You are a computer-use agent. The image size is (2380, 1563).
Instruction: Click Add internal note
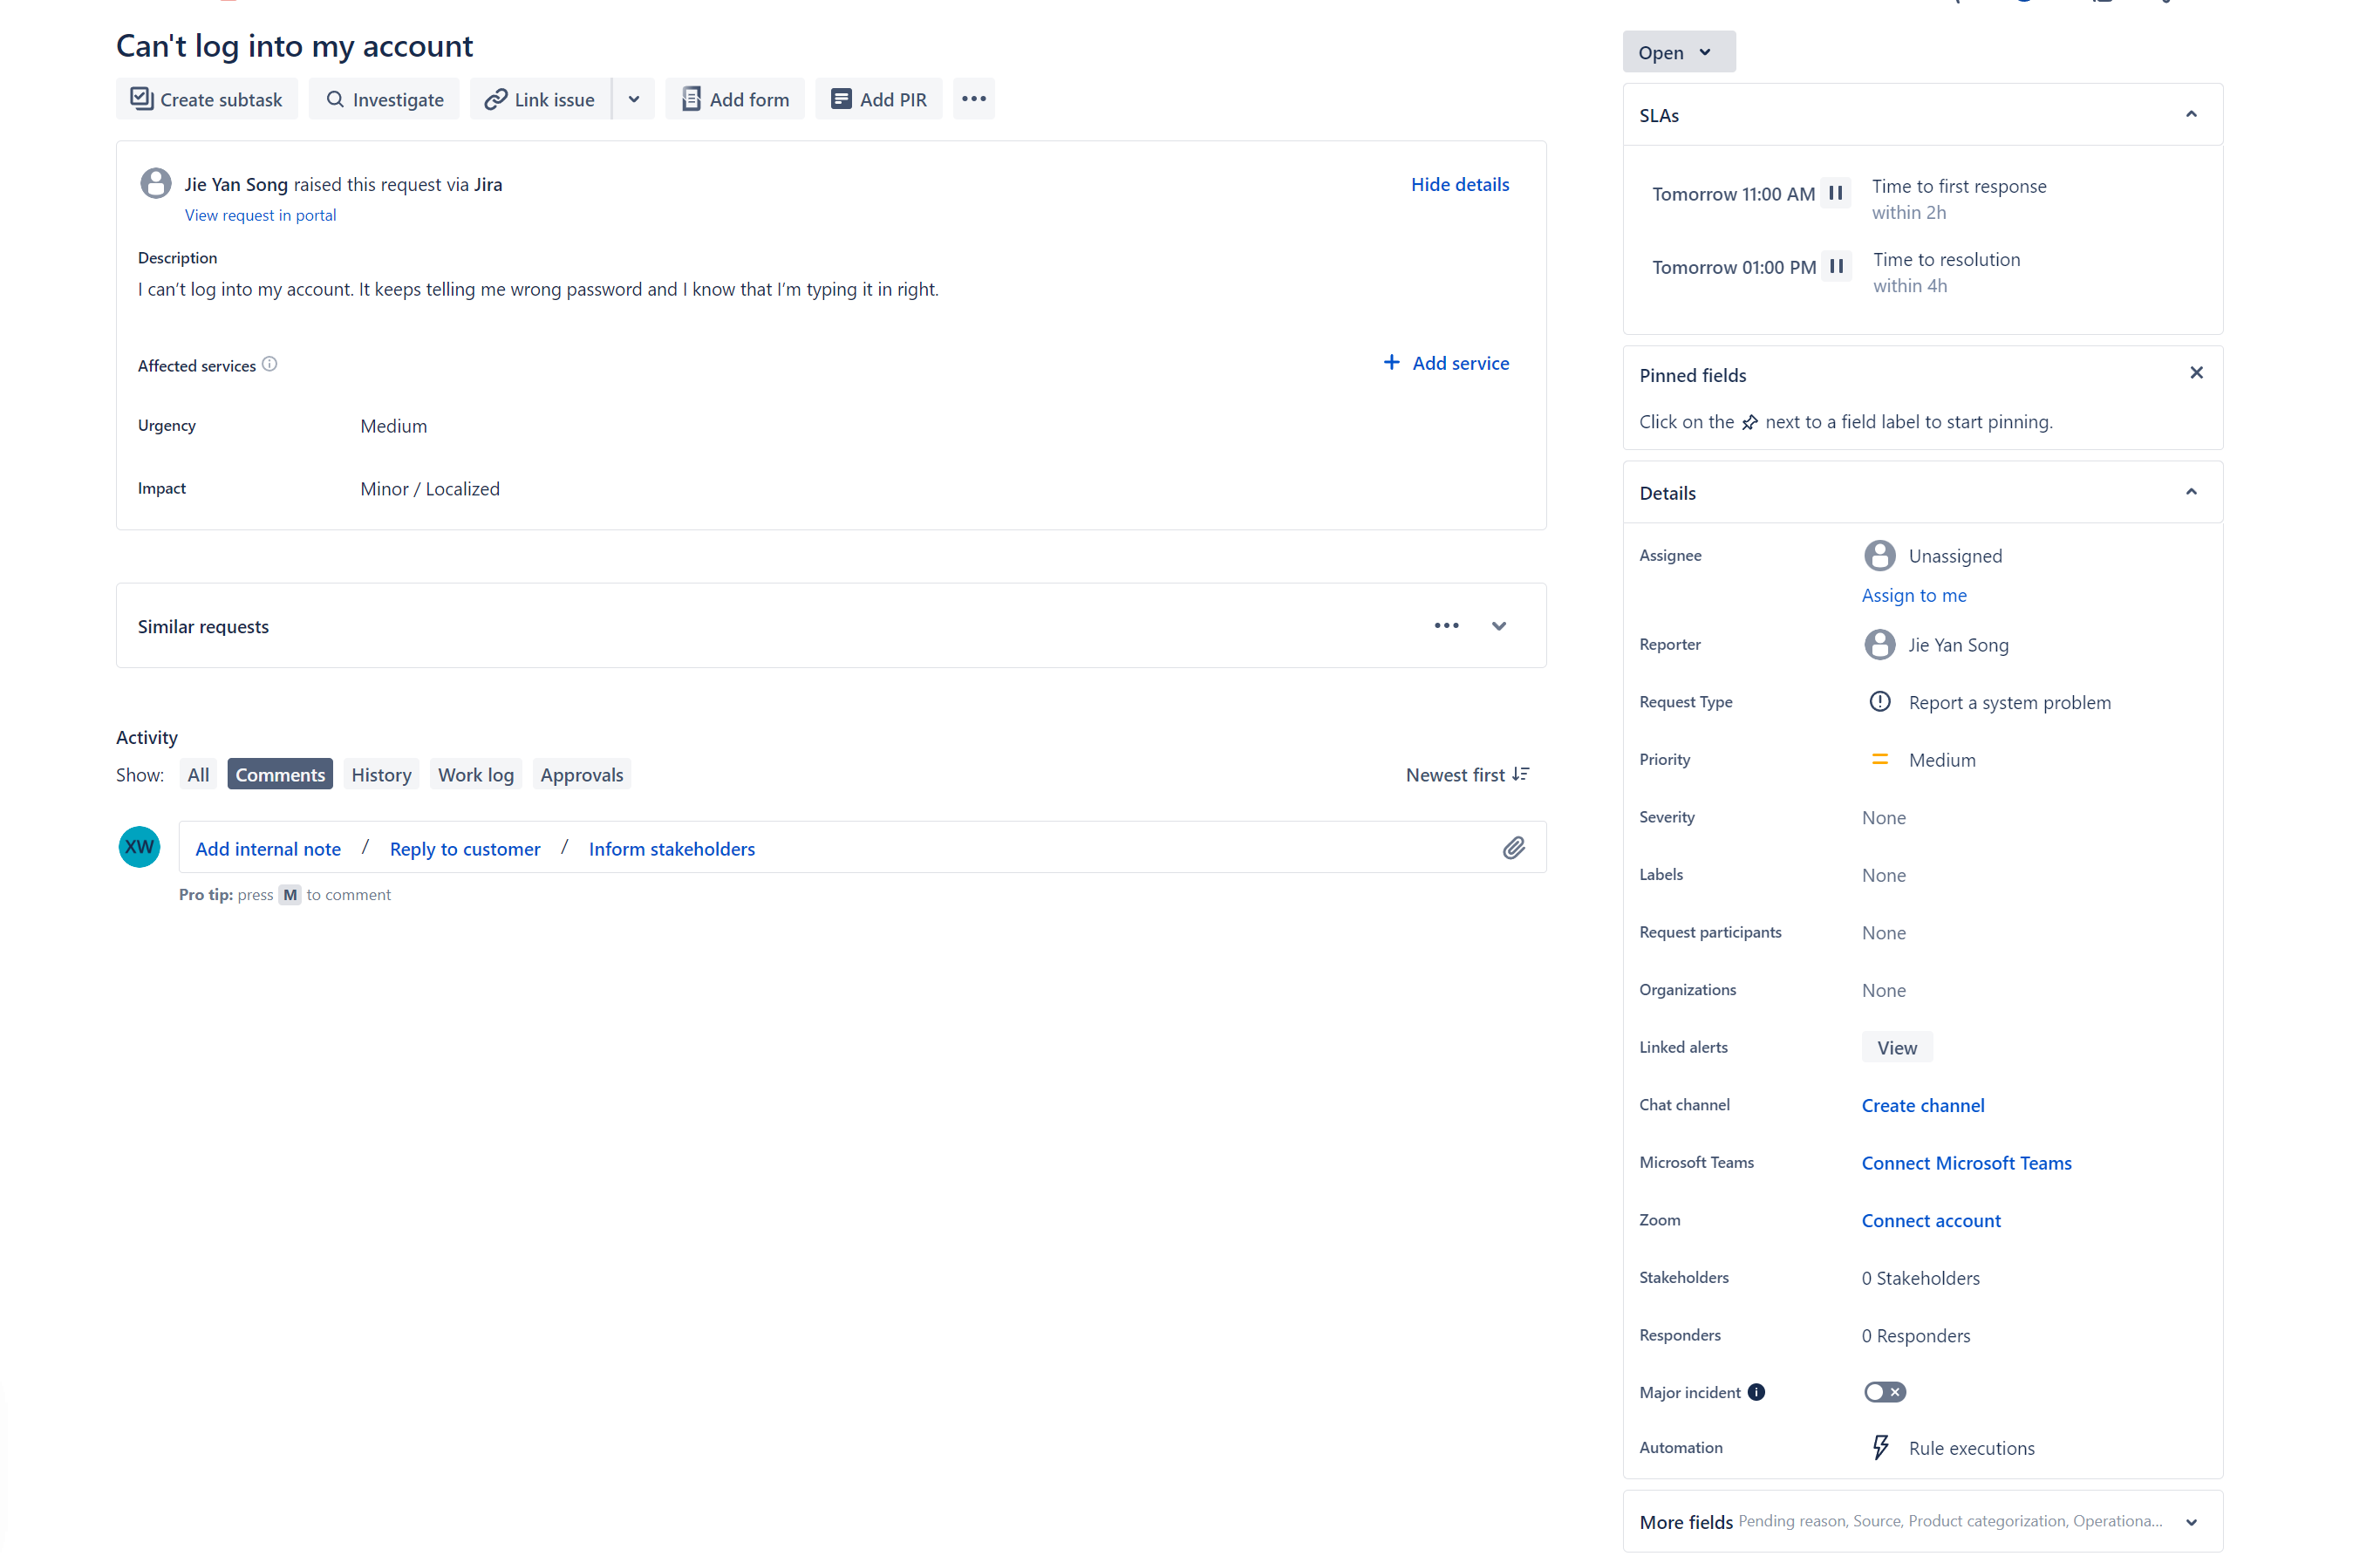click(x=268, y=848)
